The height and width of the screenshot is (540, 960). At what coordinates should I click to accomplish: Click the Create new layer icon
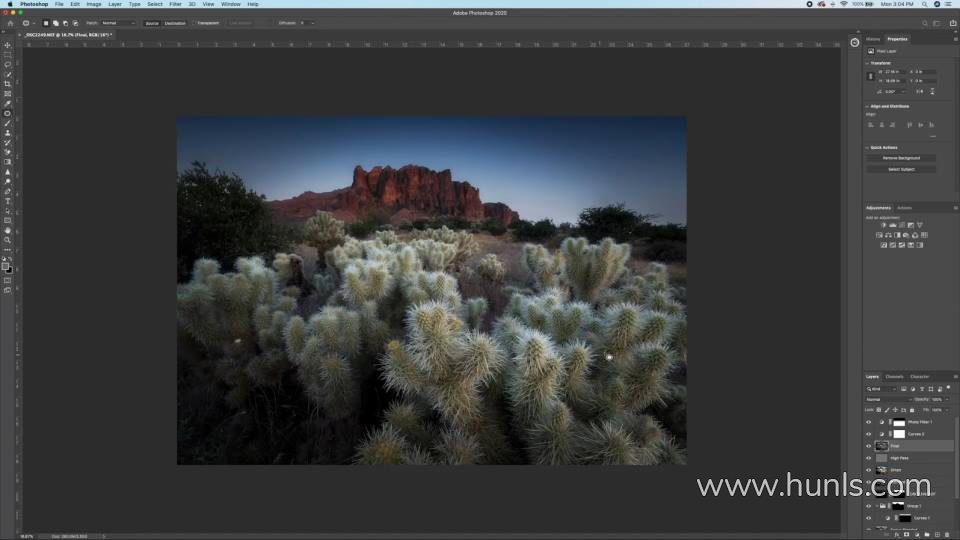tap(937, 534)
